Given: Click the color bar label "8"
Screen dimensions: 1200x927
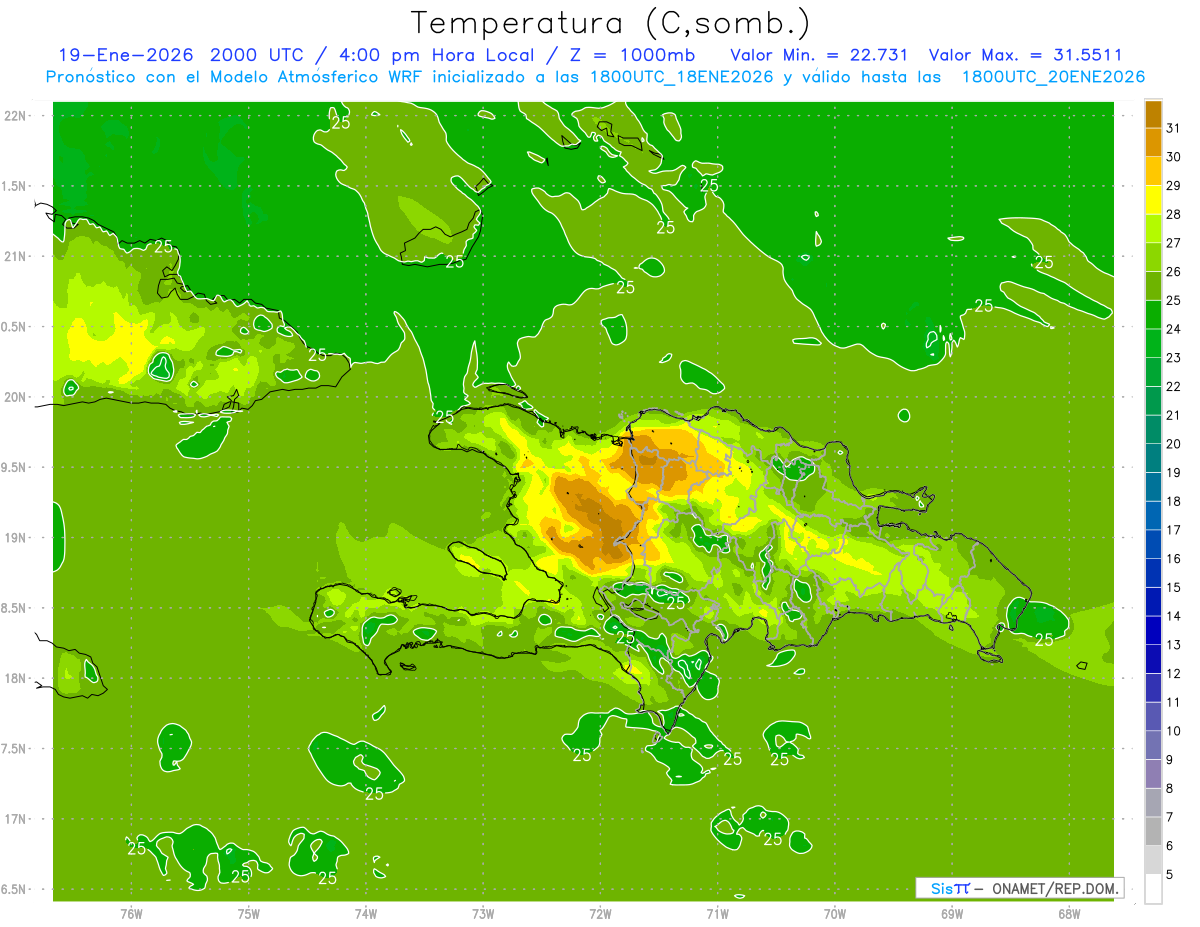Looking at the screenshot, I should point(1169,789).
